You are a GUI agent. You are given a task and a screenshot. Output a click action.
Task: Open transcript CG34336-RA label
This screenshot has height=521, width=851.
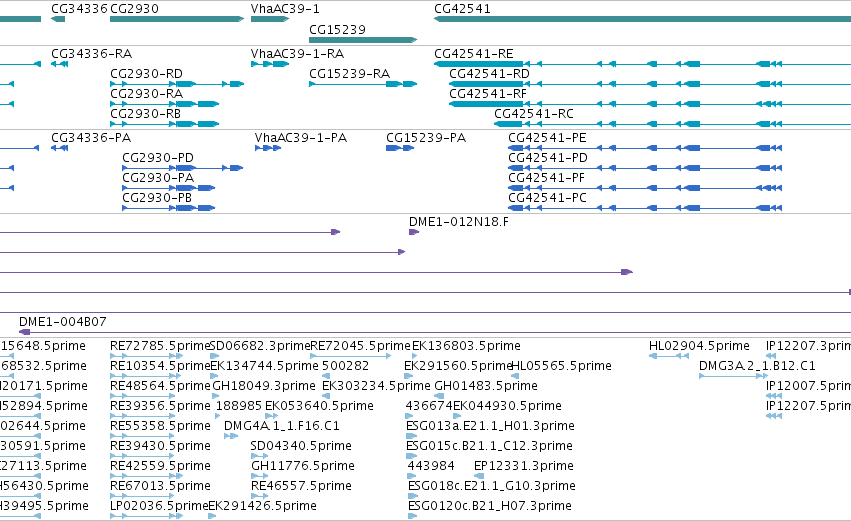click(91, 53)
